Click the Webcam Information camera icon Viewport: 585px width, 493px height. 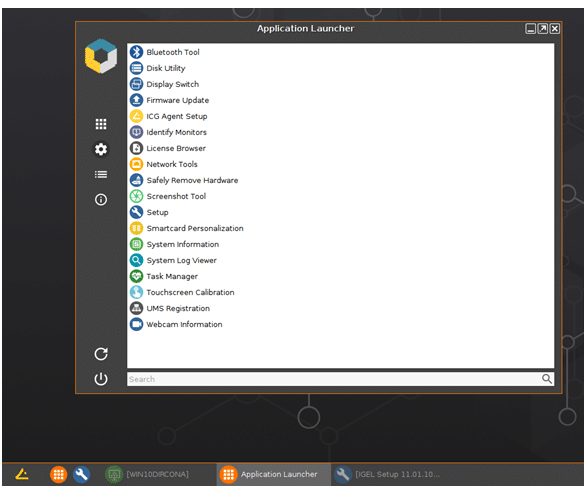[136, 324]
